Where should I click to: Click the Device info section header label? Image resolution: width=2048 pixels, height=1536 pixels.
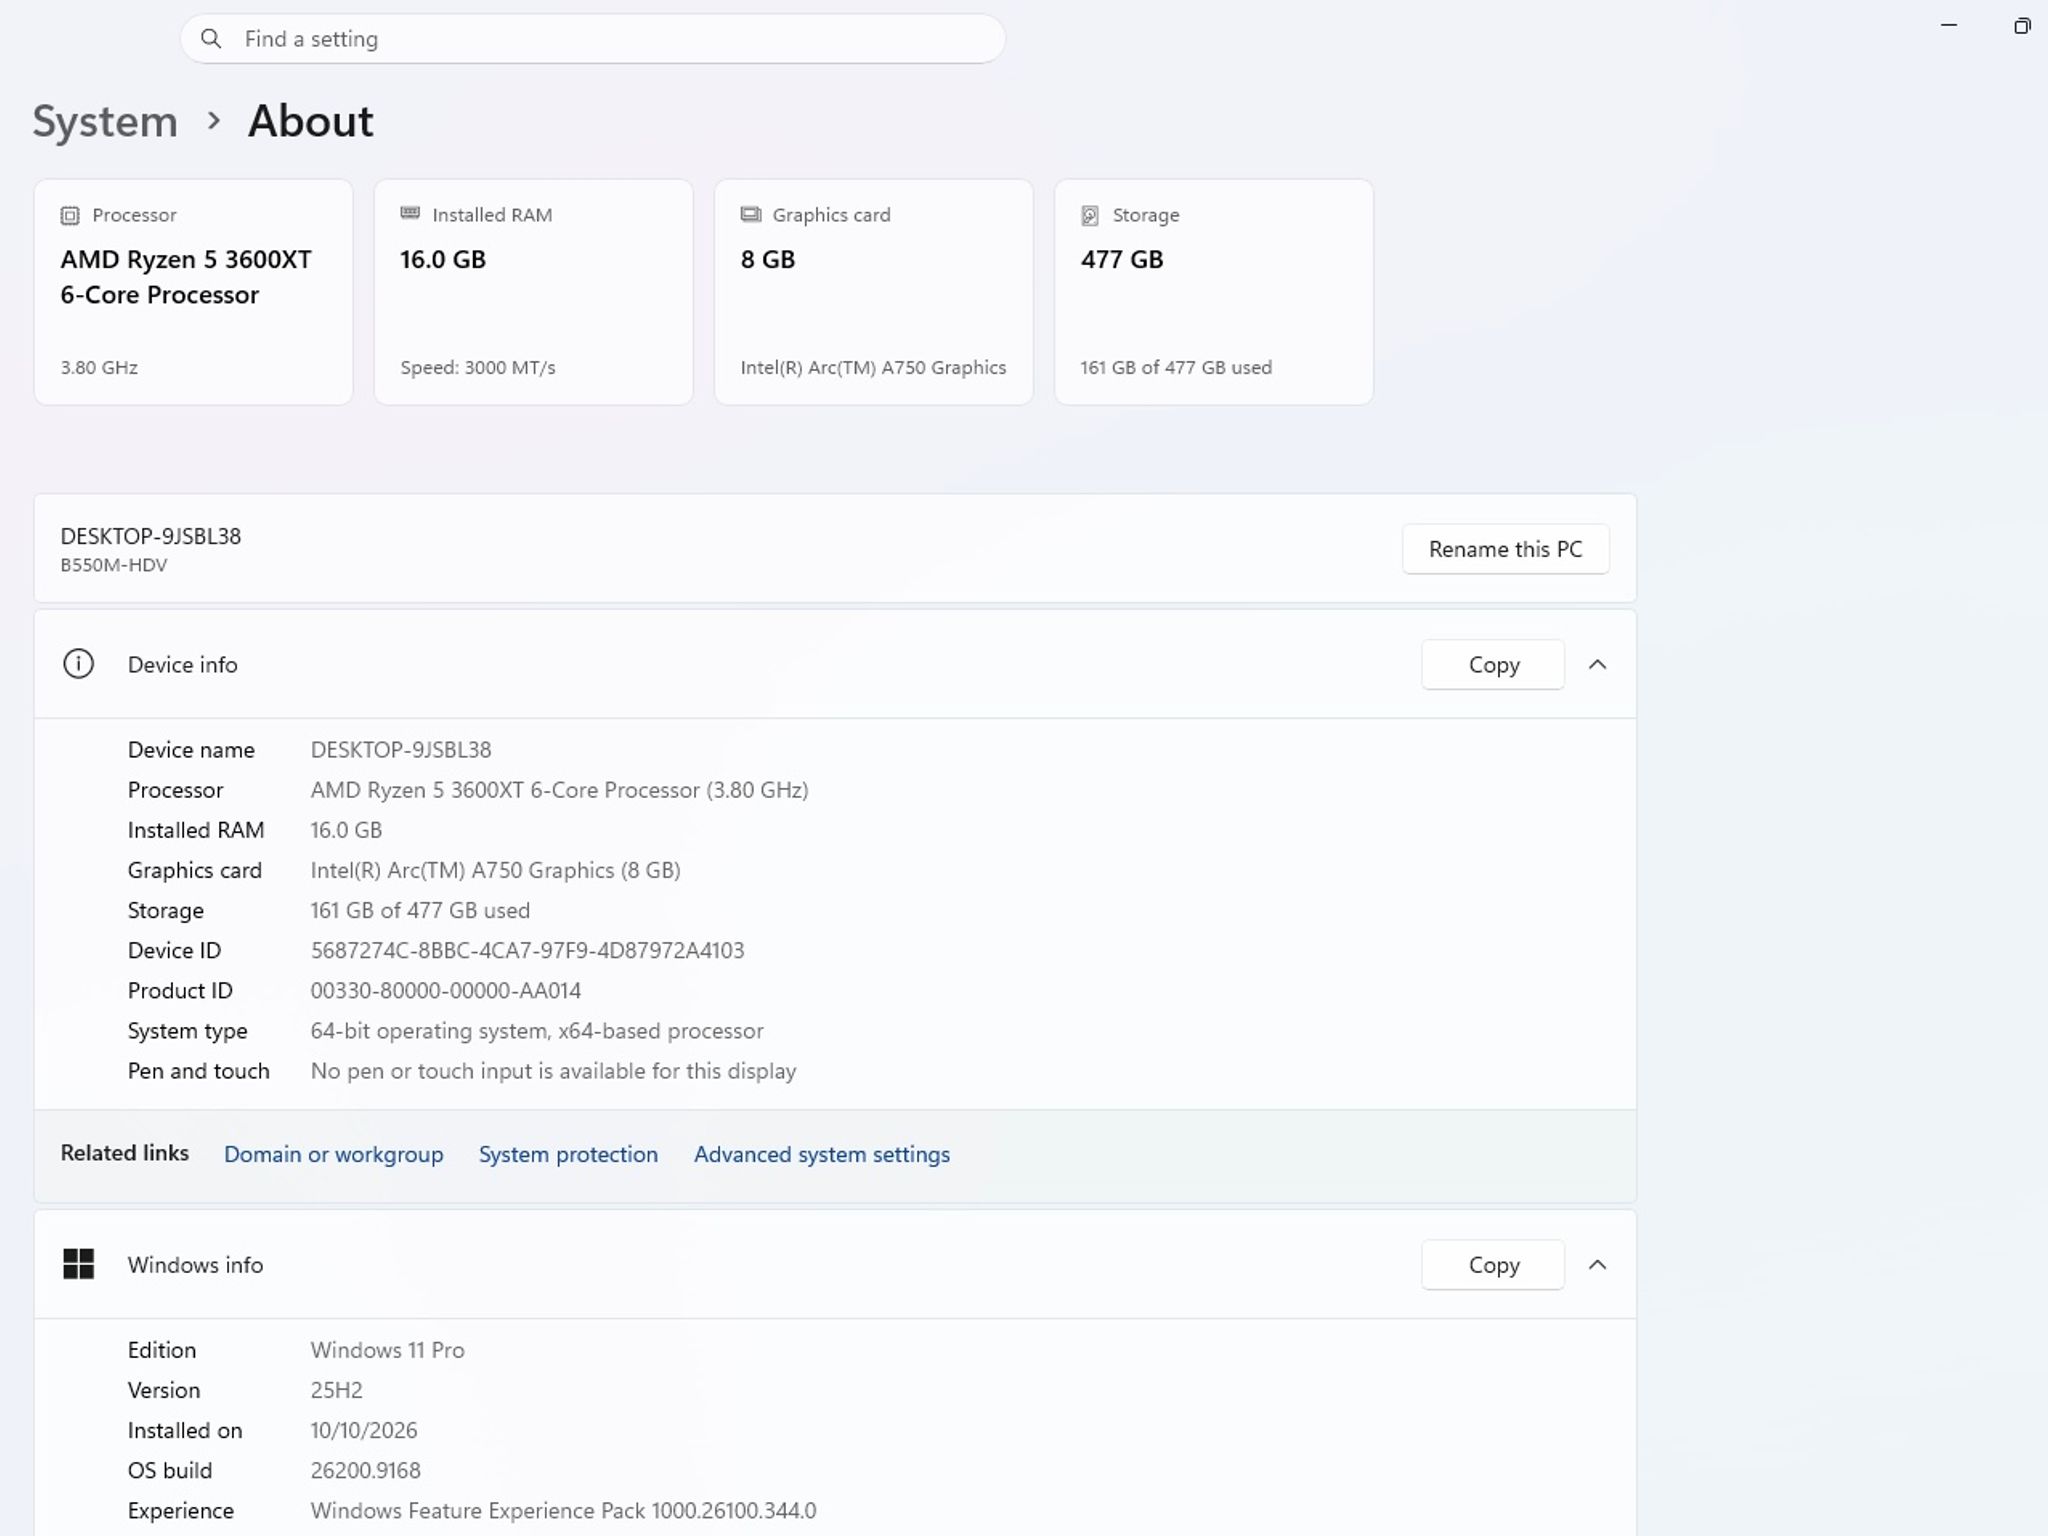pyautogui.click(x=182, y=664)
